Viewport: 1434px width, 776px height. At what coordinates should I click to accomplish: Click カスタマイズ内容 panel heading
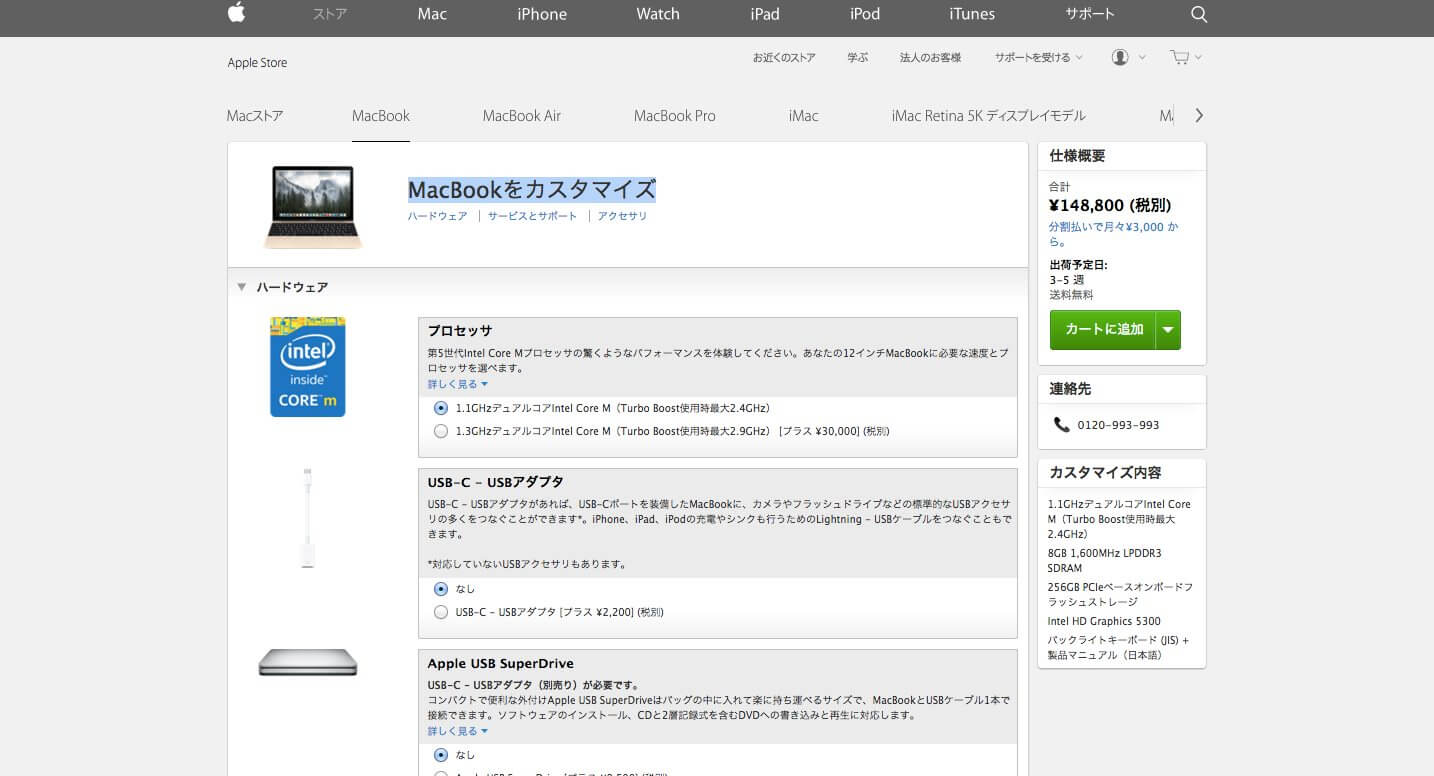coord(1105,472)
